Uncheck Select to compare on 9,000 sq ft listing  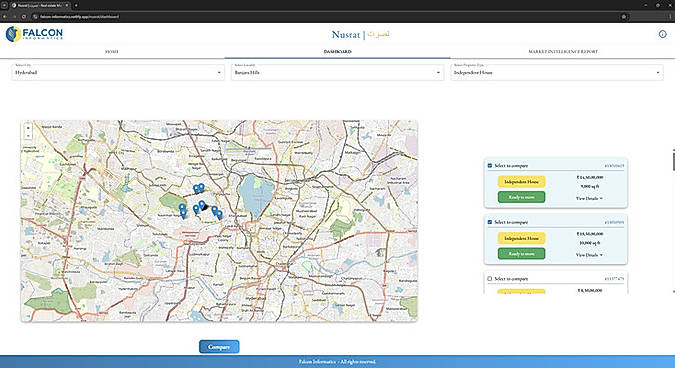pyautogui.click(x=489, y=165)
